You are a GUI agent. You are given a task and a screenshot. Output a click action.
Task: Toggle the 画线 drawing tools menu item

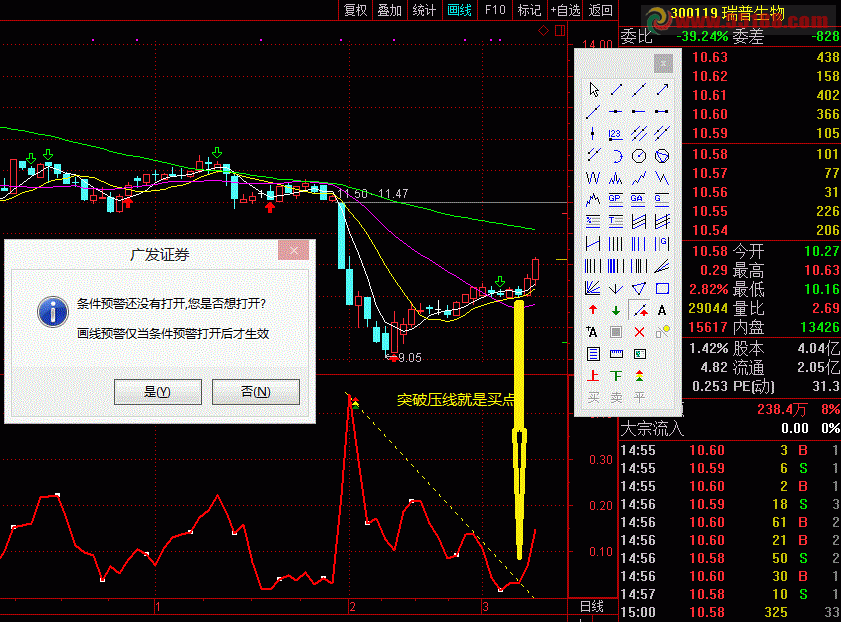459,10
